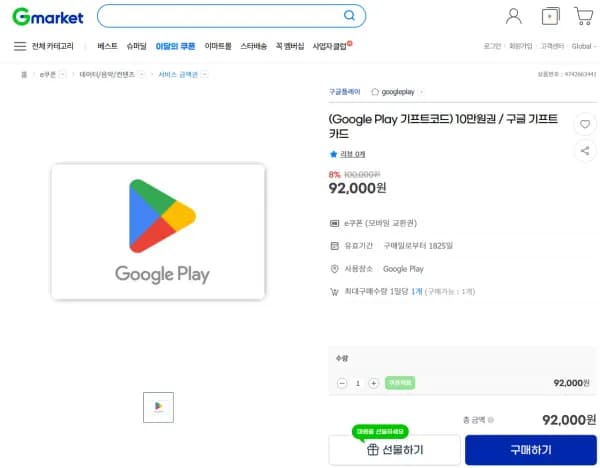The width and height of the screenshot is (600, 468).
Task: Open the user account icon
Action: pyautogui.click(x=514, y=16)
